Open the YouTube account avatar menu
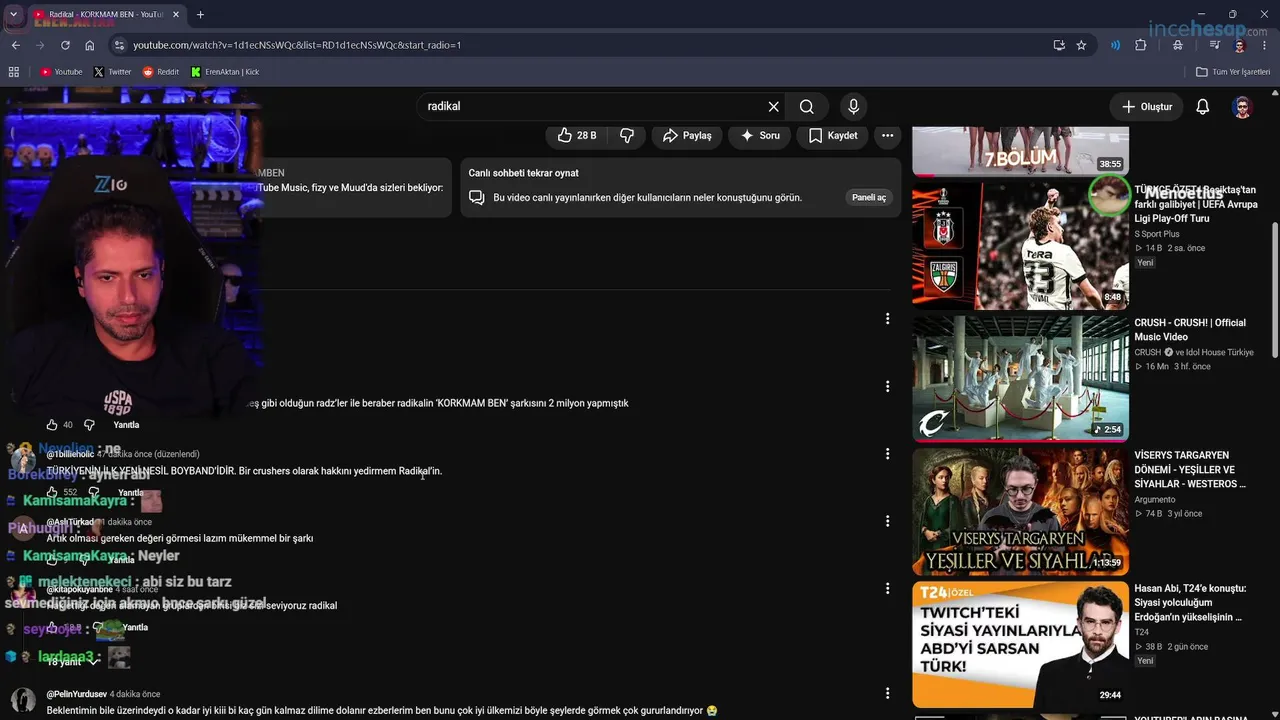The height and width of the screenshot is (720, 1280). [1243, 107]
